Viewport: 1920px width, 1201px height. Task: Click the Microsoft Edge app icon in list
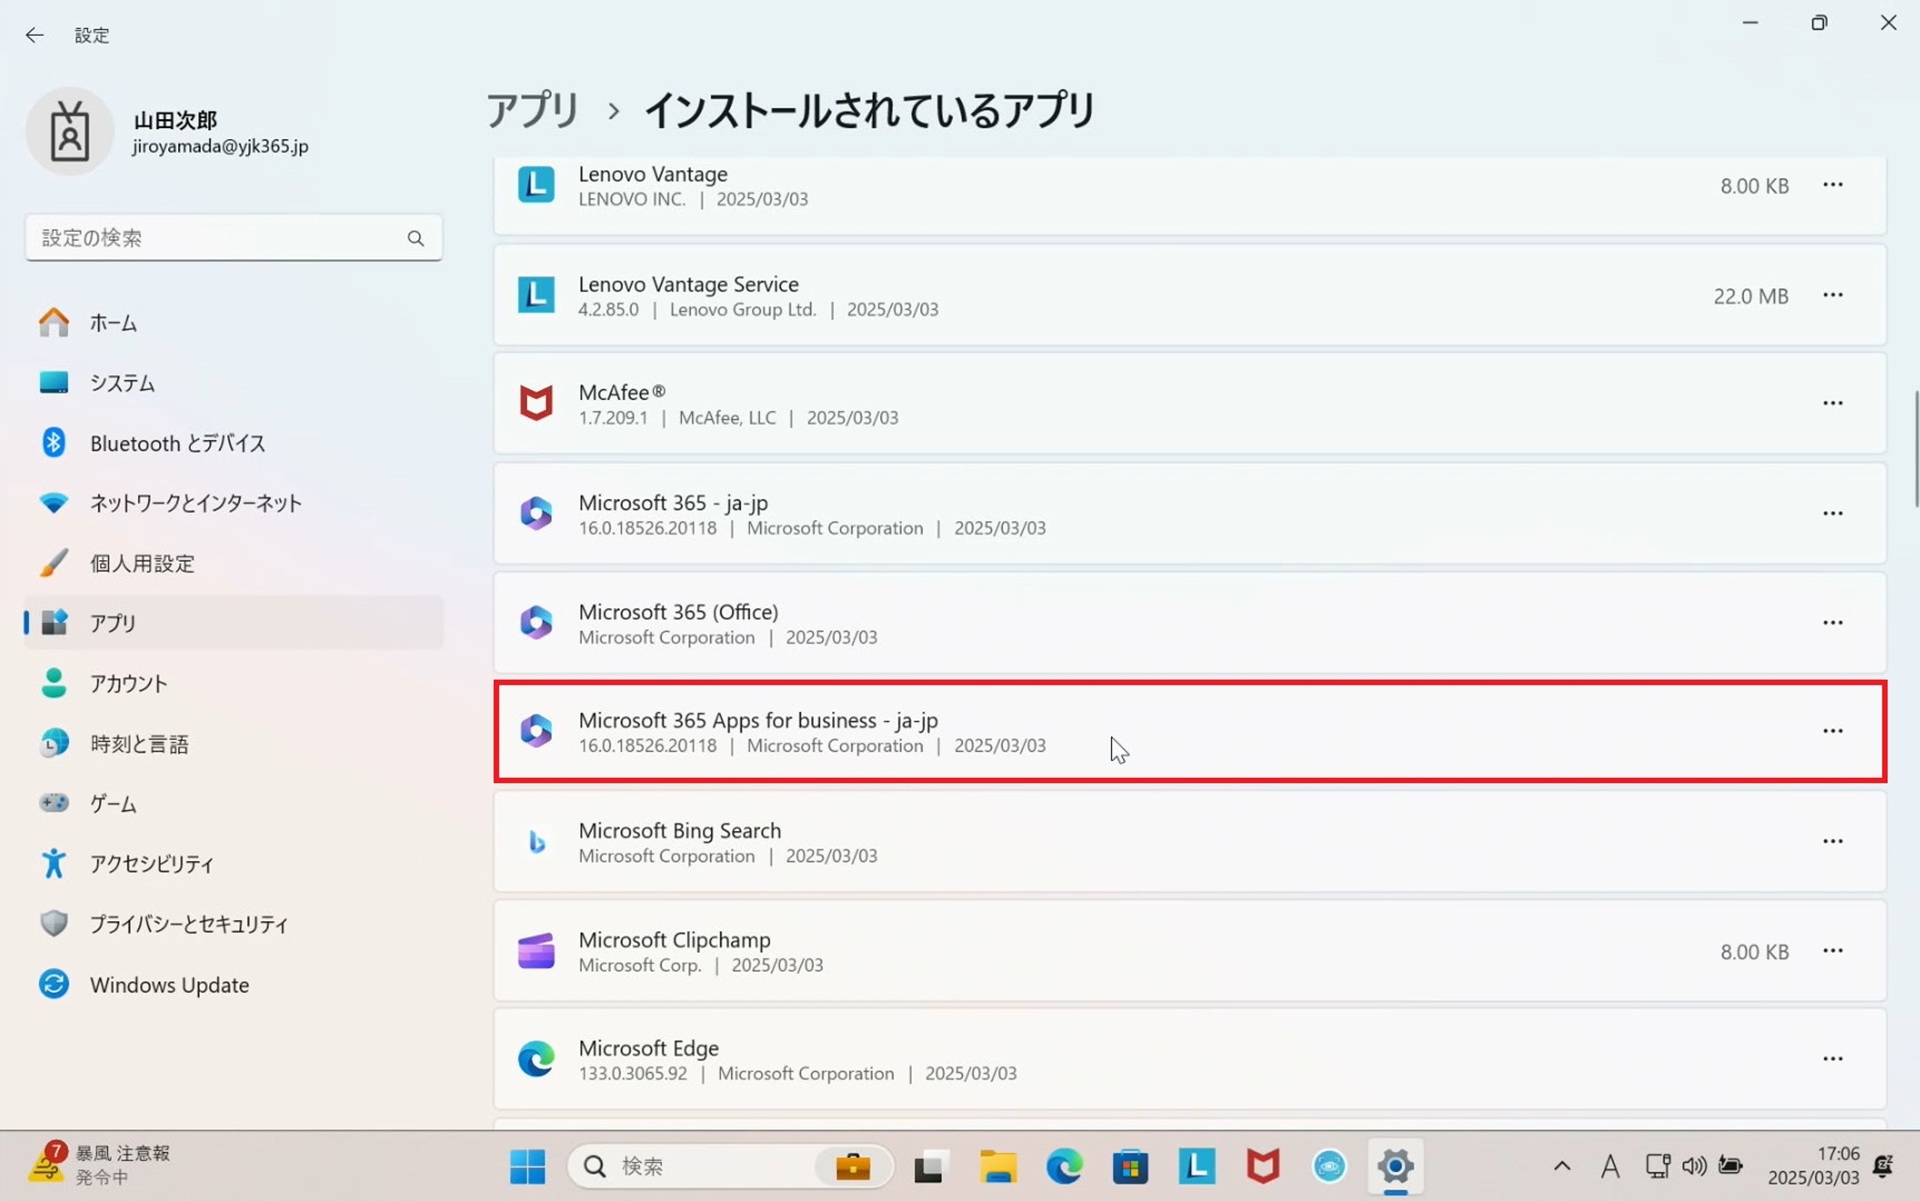click(x=536, y=1058)
